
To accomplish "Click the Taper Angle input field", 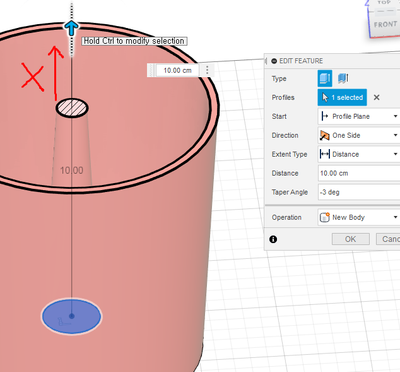I will click(x=359, y=192).
